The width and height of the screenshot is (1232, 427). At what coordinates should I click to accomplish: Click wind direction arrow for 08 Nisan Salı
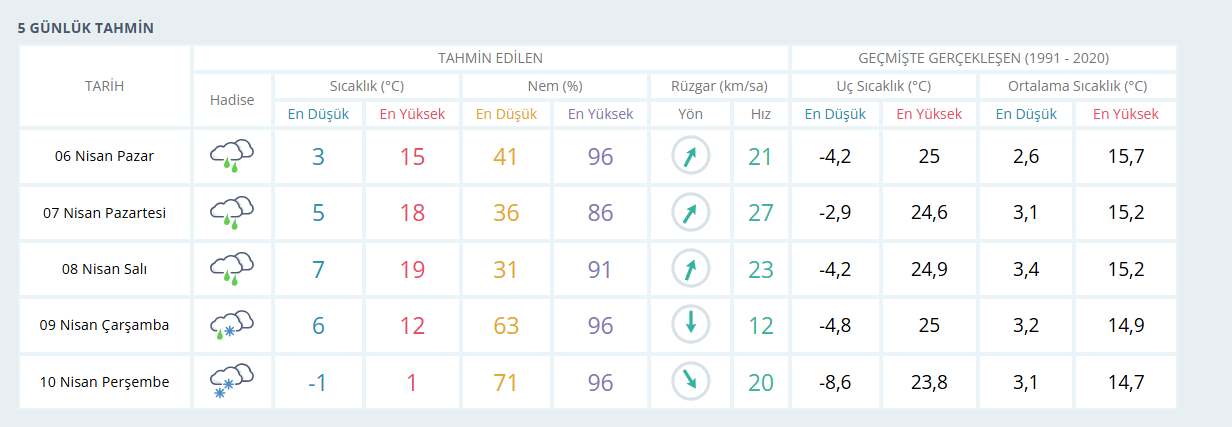click(690, 268)
